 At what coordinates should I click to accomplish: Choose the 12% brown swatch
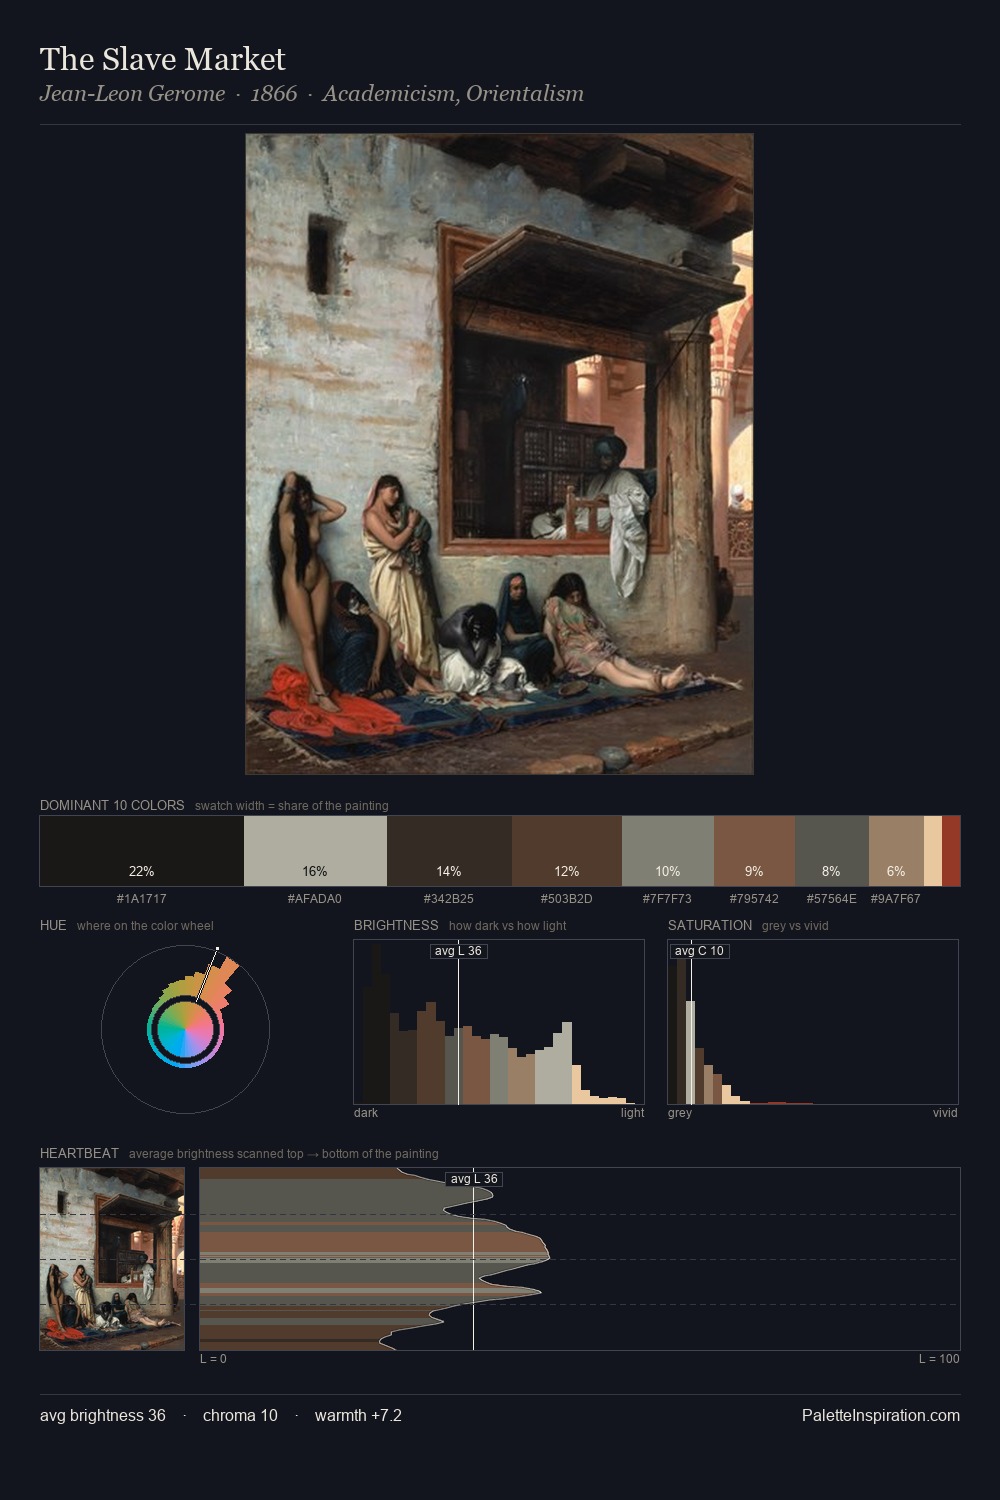point(567,850)
